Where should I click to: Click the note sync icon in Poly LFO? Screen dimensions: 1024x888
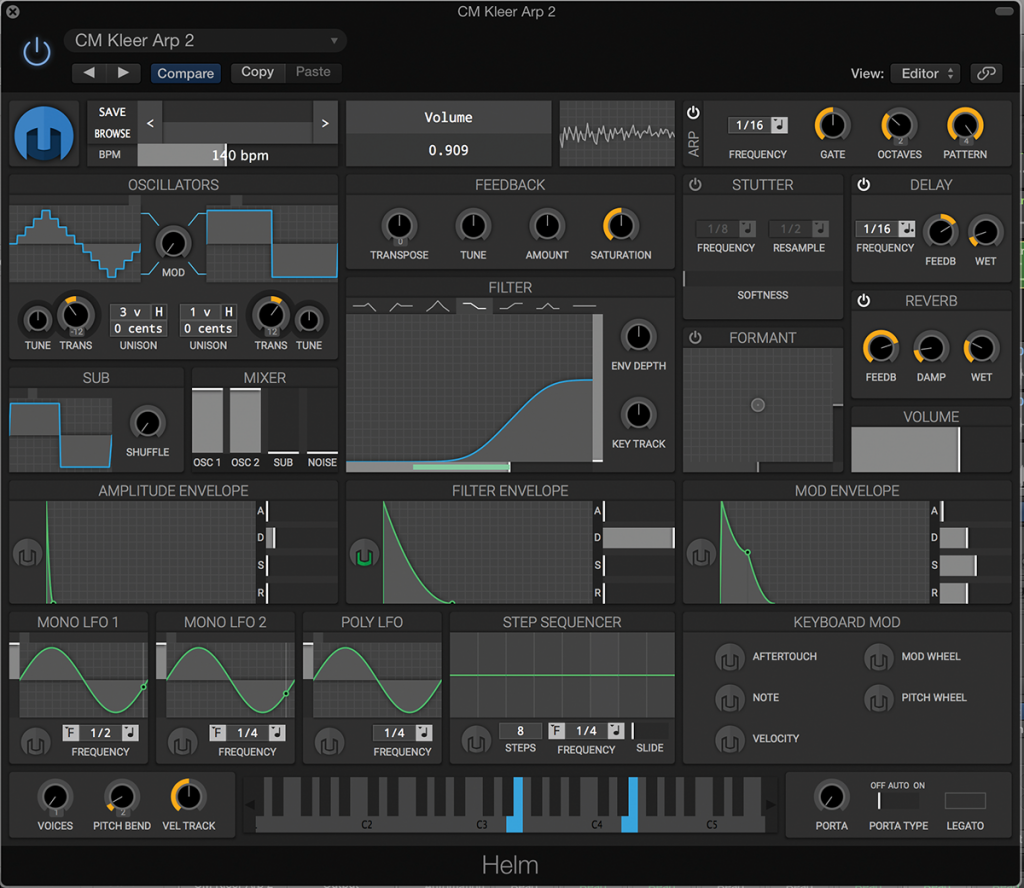point(424,733)
